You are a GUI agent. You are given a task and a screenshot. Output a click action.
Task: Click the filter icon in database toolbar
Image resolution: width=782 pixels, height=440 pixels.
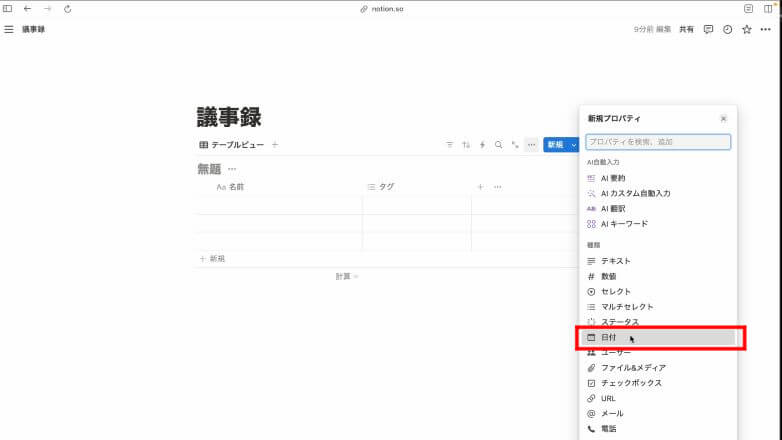point(449,145)
